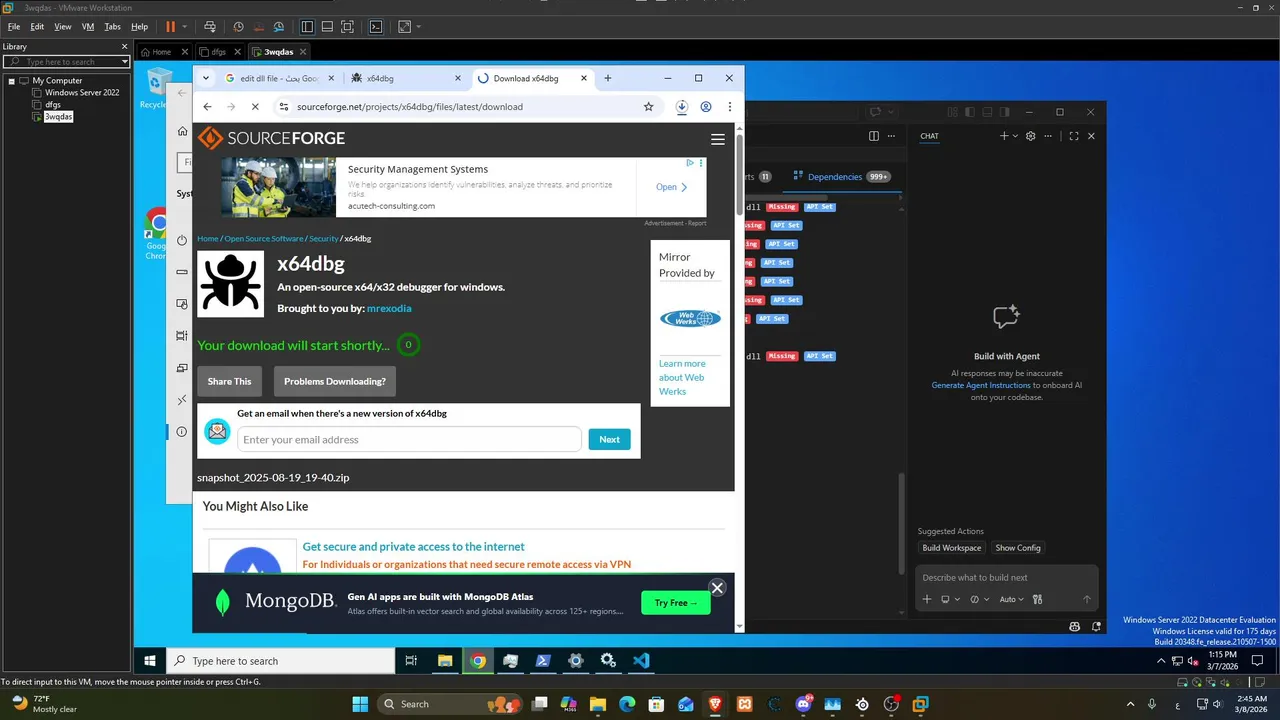Add context with plus icon in chat input

click(x=927, y=599)
